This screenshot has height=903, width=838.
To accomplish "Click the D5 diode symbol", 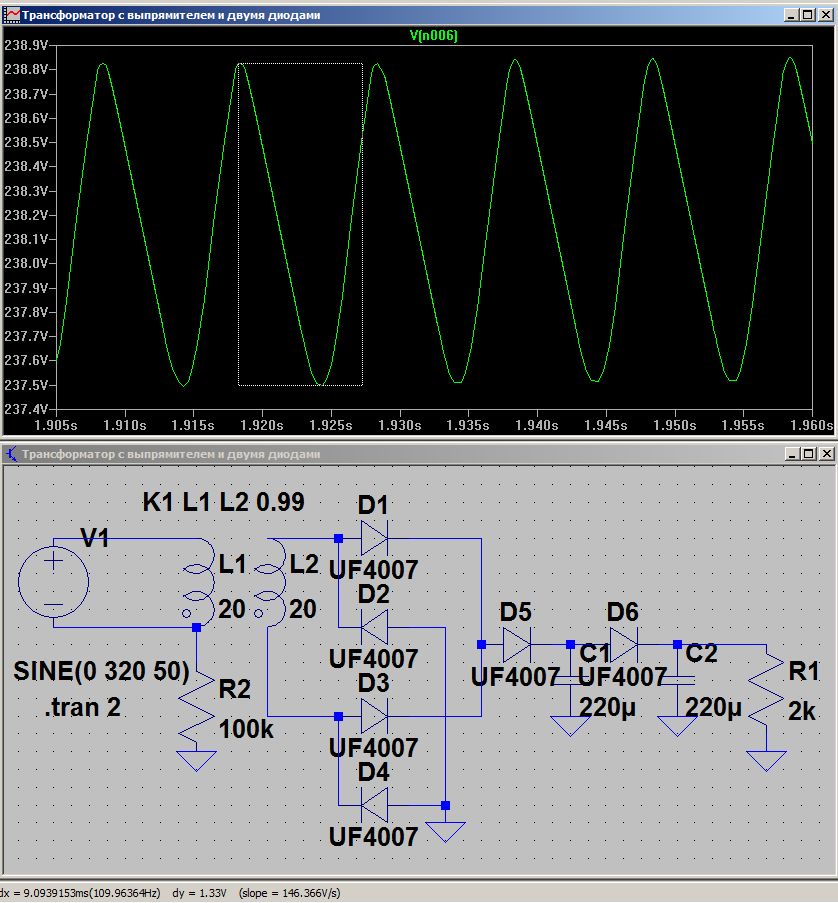I will tap(516, 645).
